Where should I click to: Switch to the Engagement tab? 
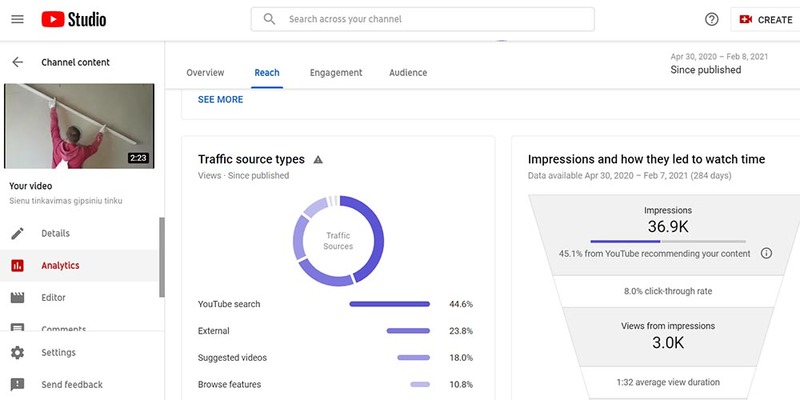tap(336, 73)
